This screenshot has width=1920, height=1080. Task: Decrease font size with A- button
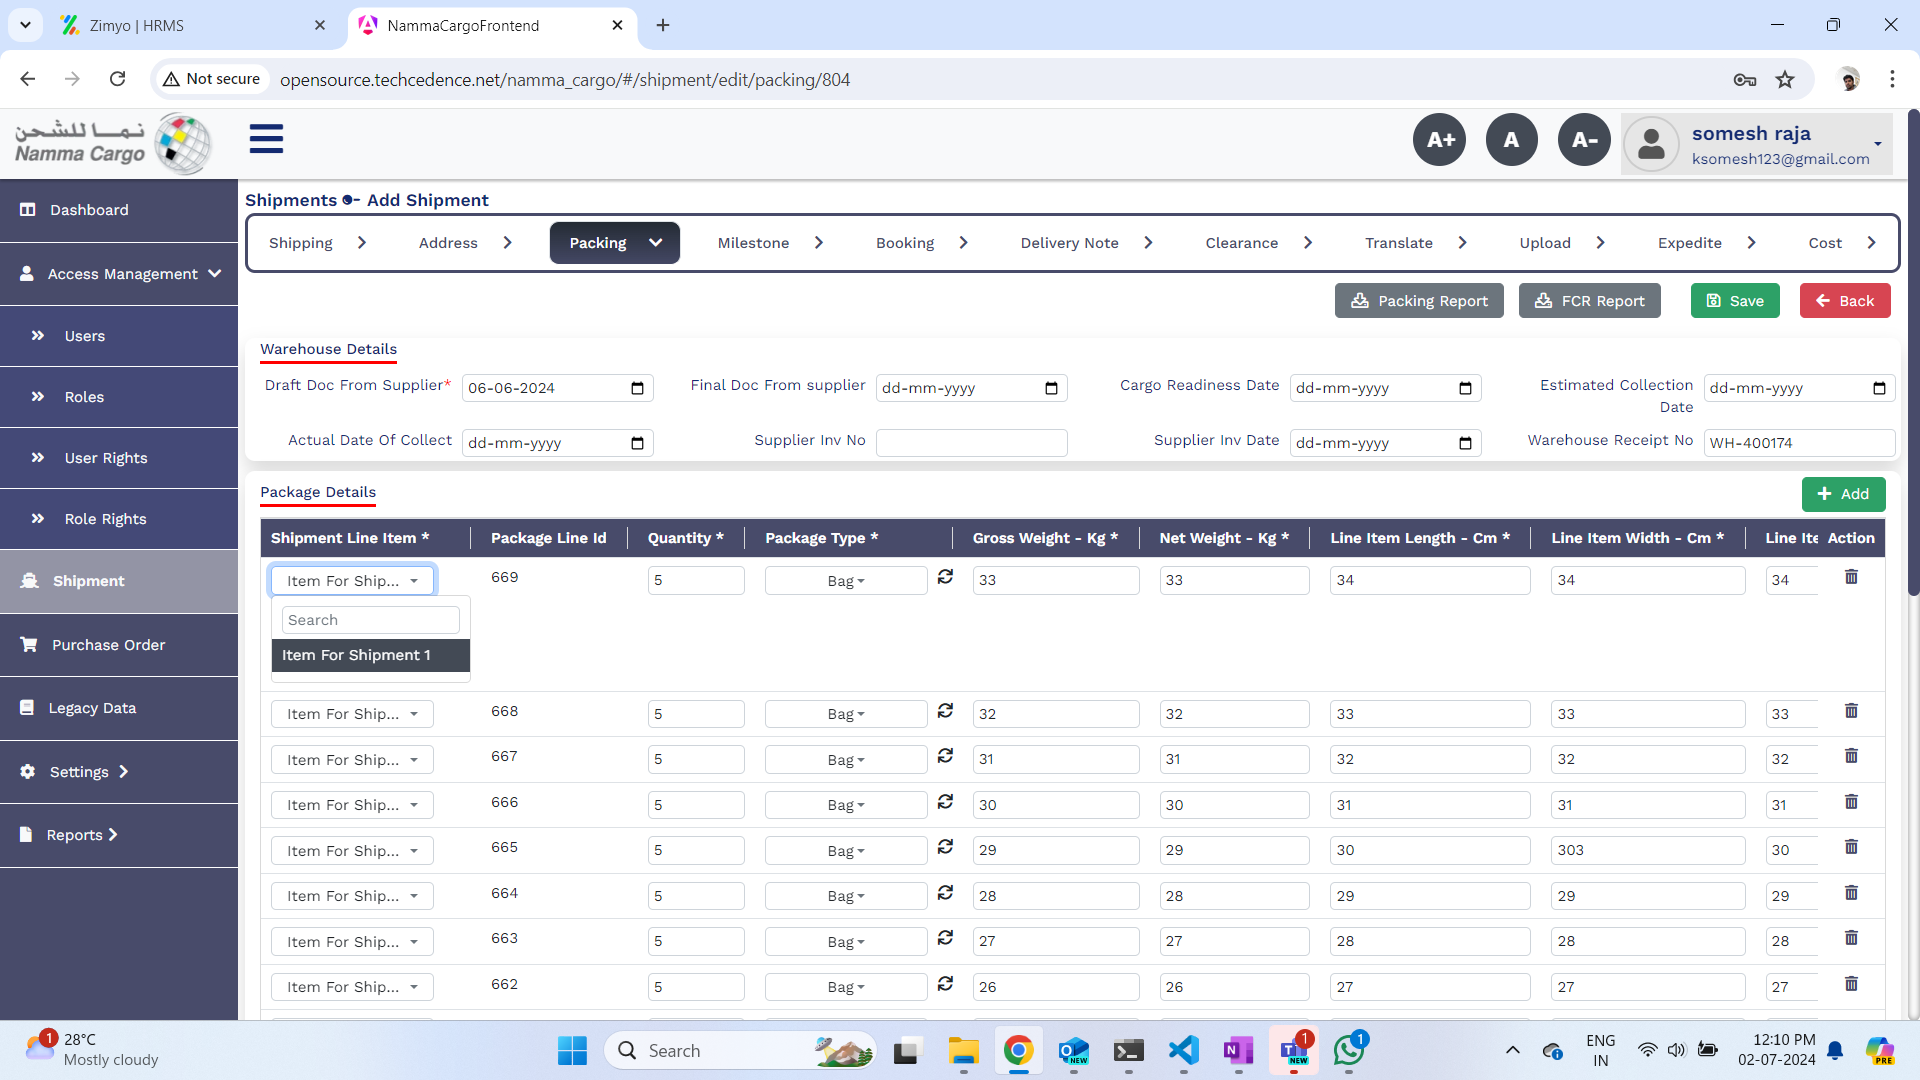(x=1584, y=140)
